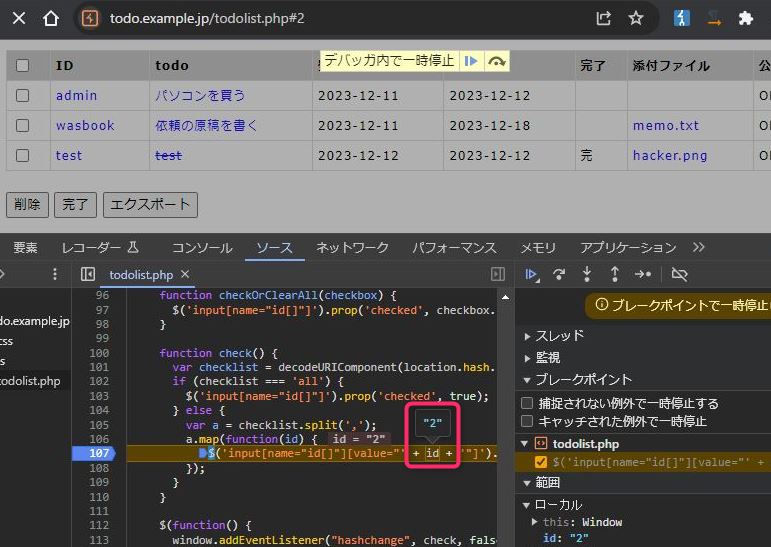Screen dimensions: 771x547
Task: Deactivate all breakpoints icon
Action: coord(679,274)
